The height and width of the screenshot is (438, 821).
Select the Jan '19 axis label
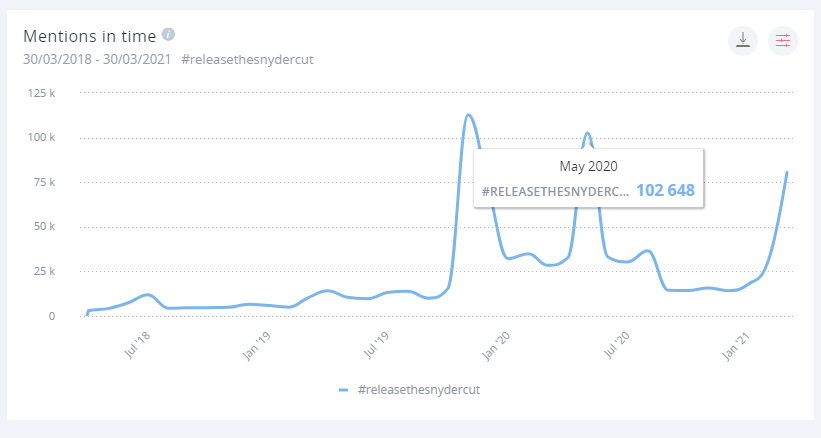(x=259, y=342)
